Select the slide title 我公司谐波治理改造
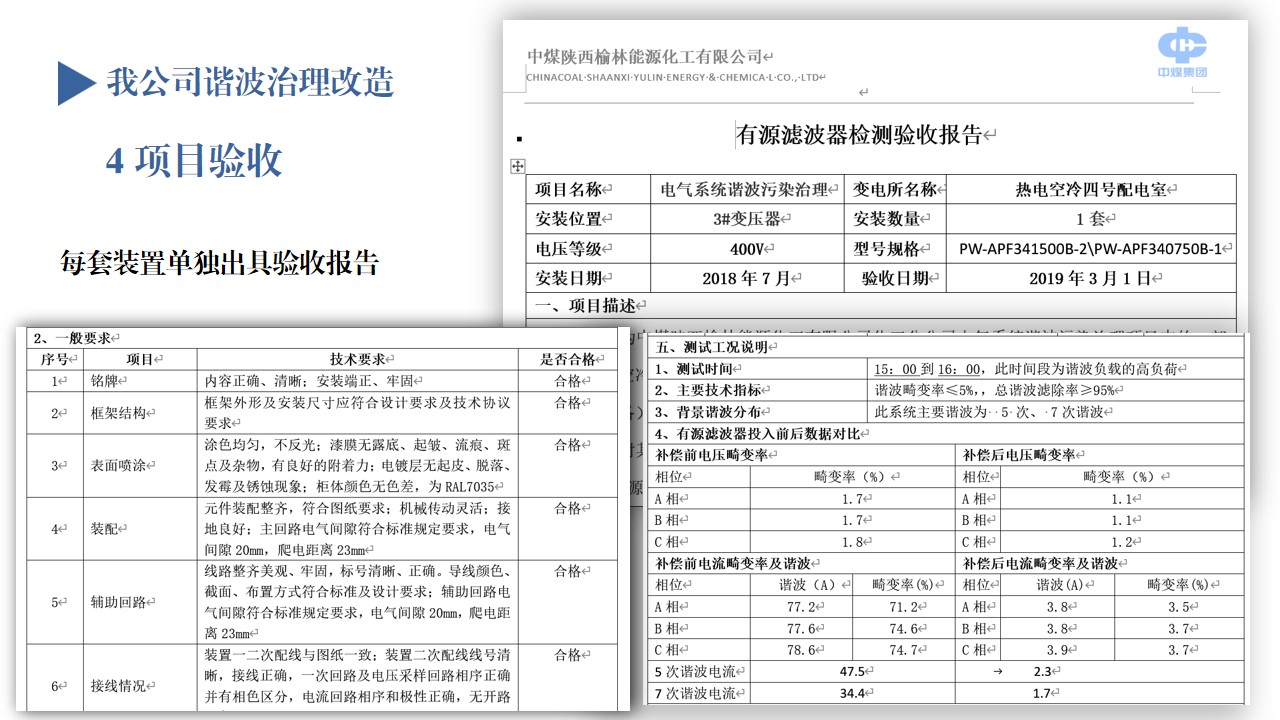The height and width of the screenshot is (720, 1280). tap(250, 82)
